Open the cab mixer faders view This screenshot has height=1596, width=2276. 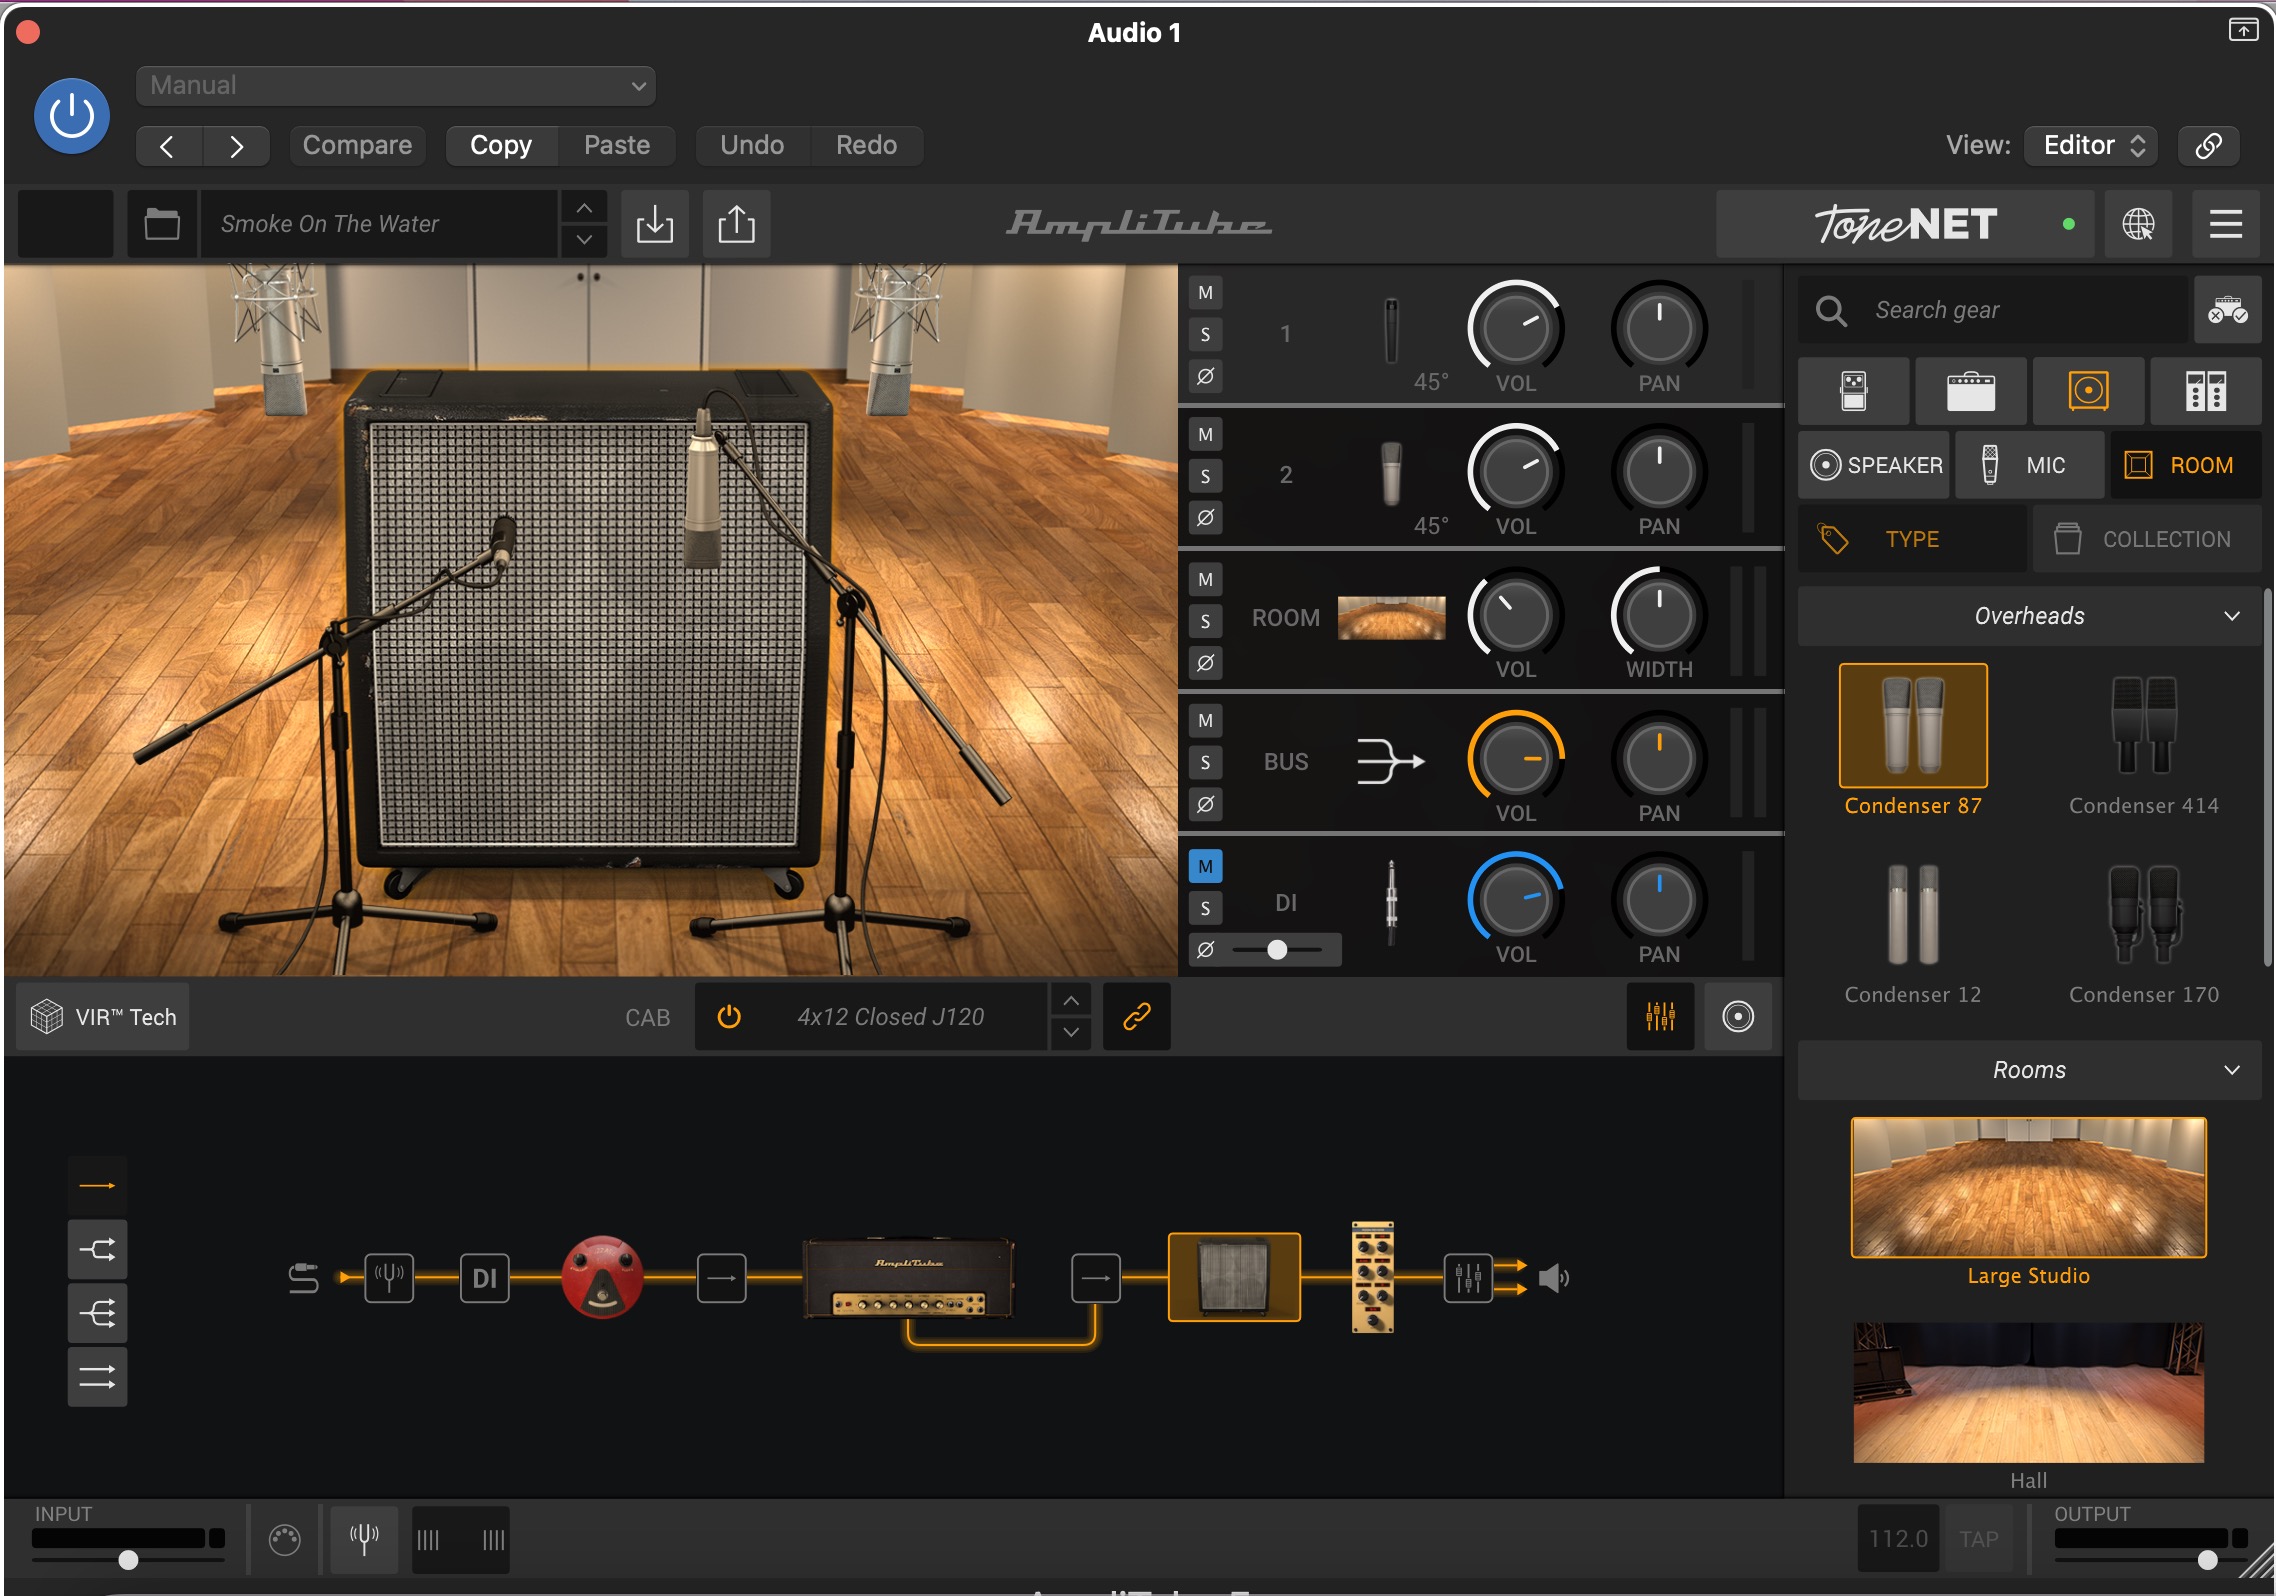coord(1659,1017)
